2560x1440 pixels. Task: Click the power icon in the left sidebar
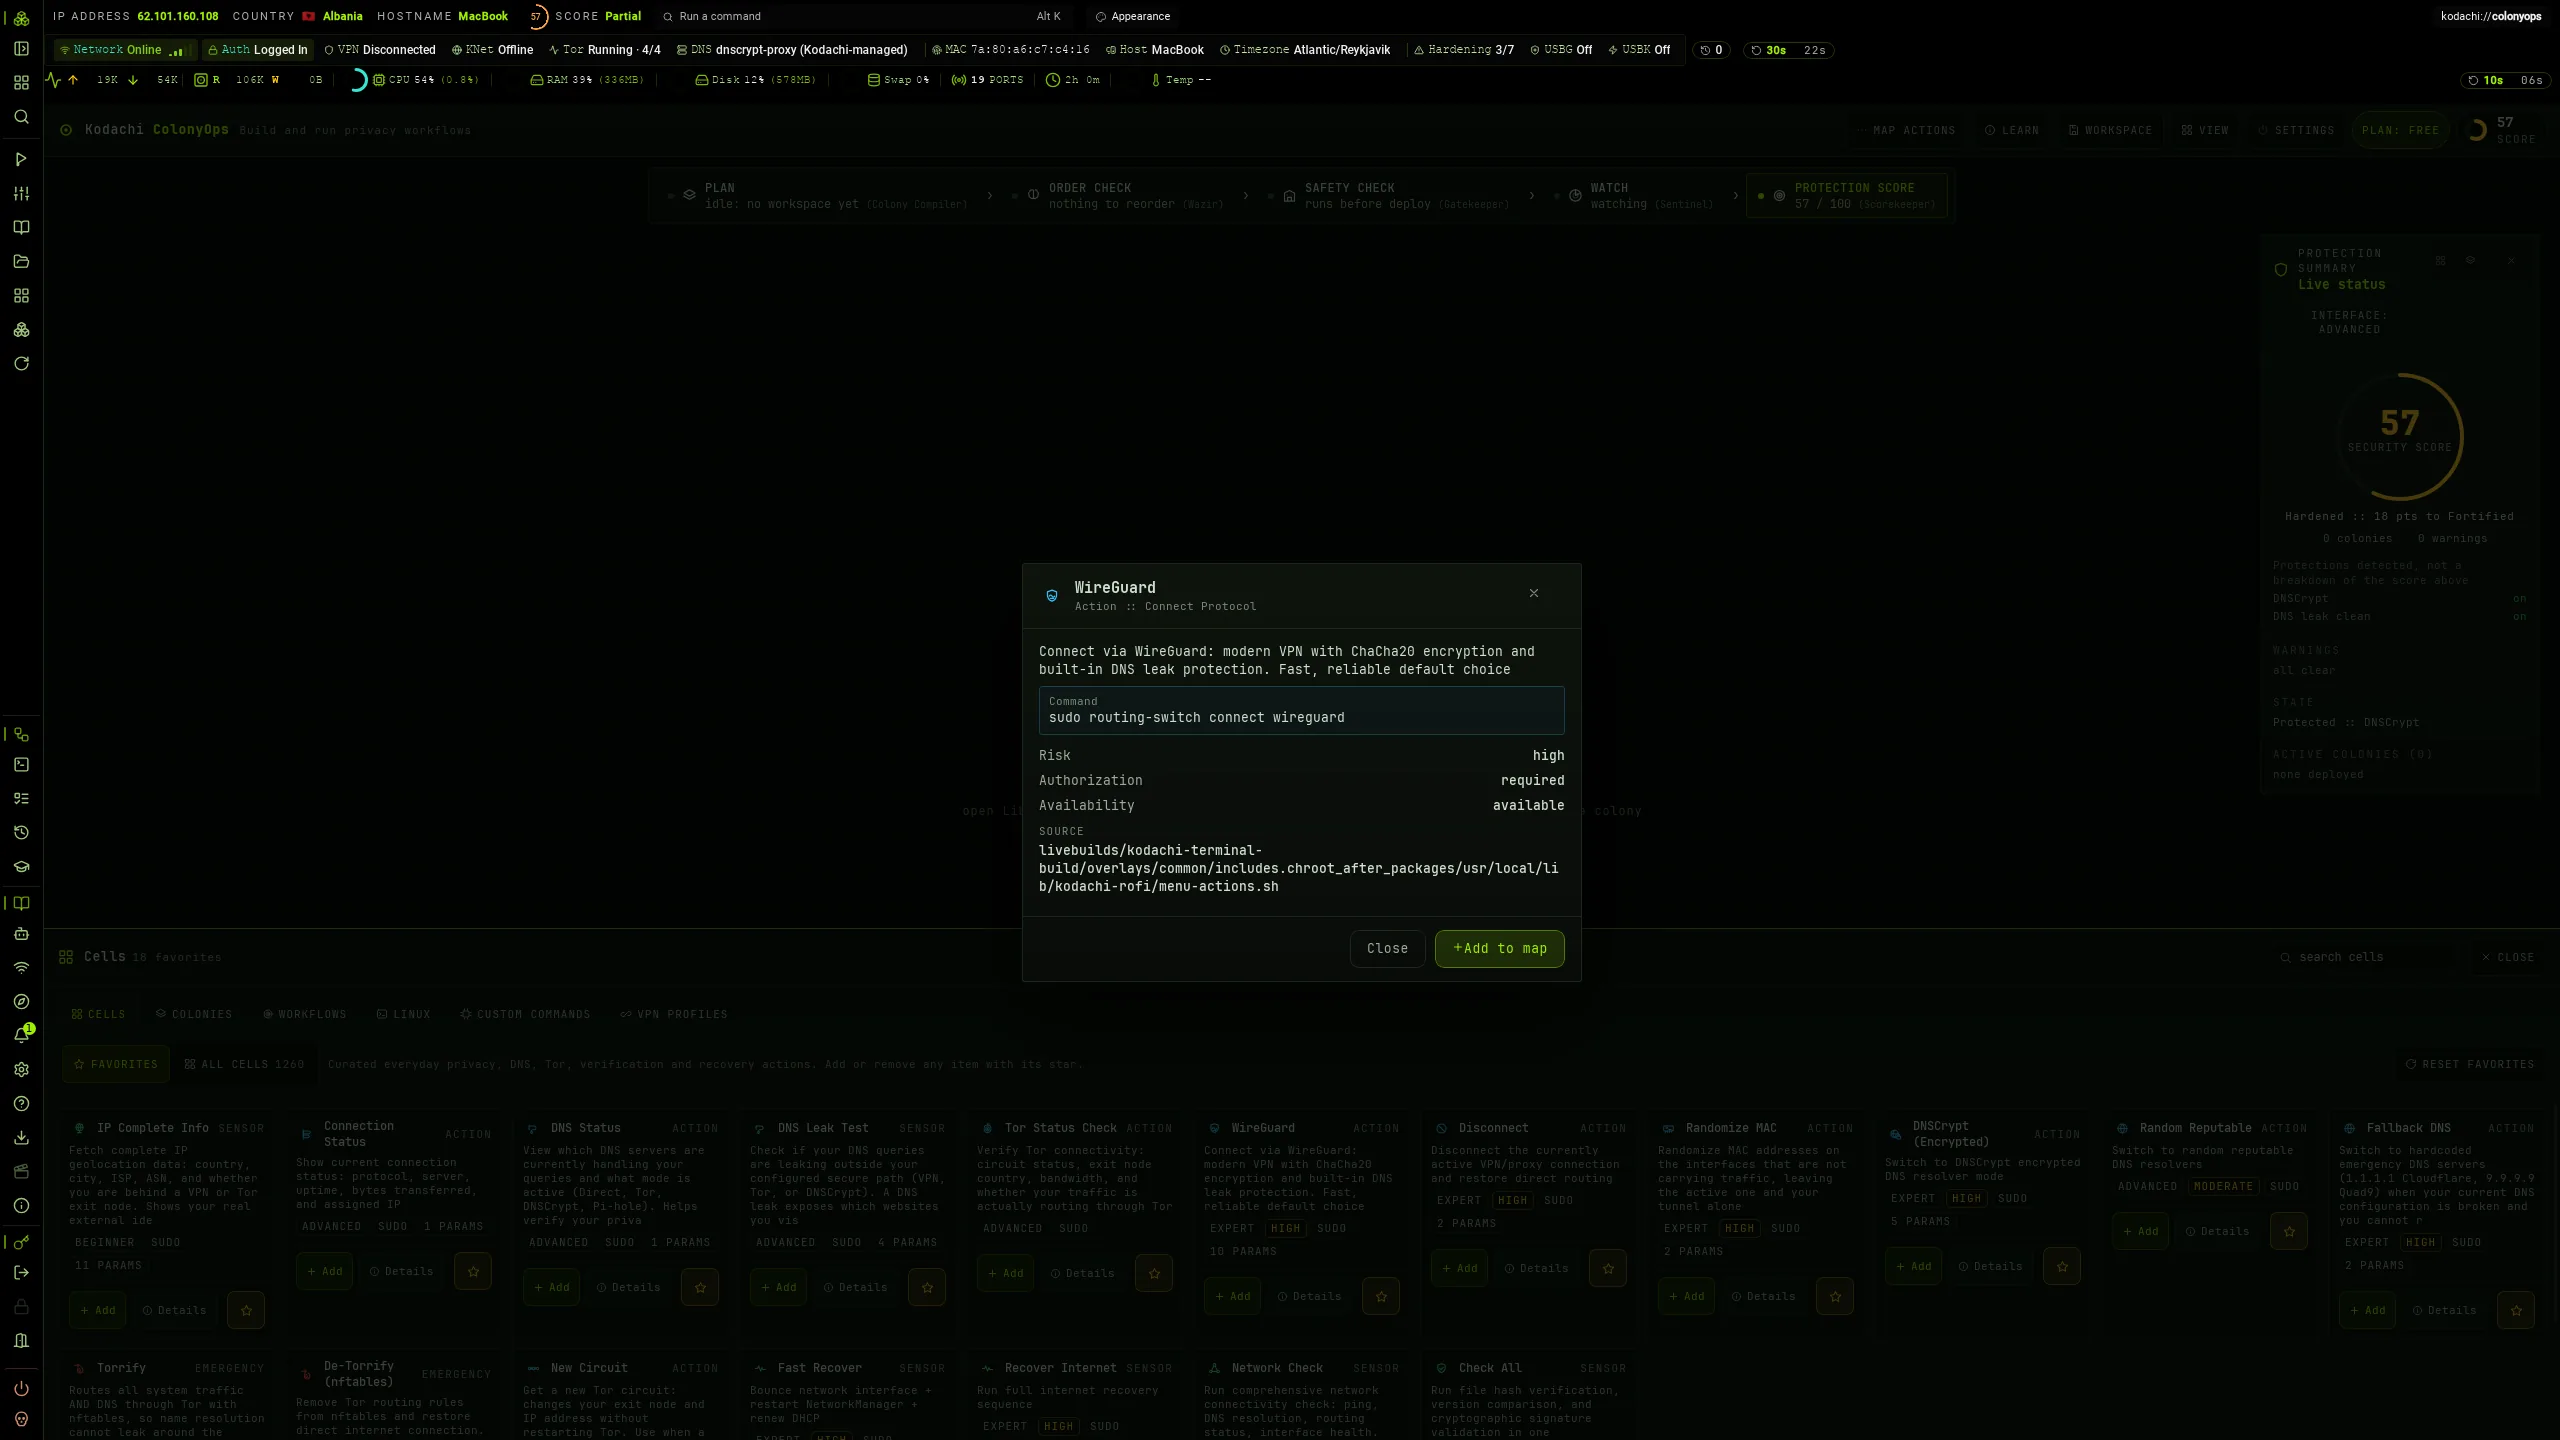[21, 1389]
